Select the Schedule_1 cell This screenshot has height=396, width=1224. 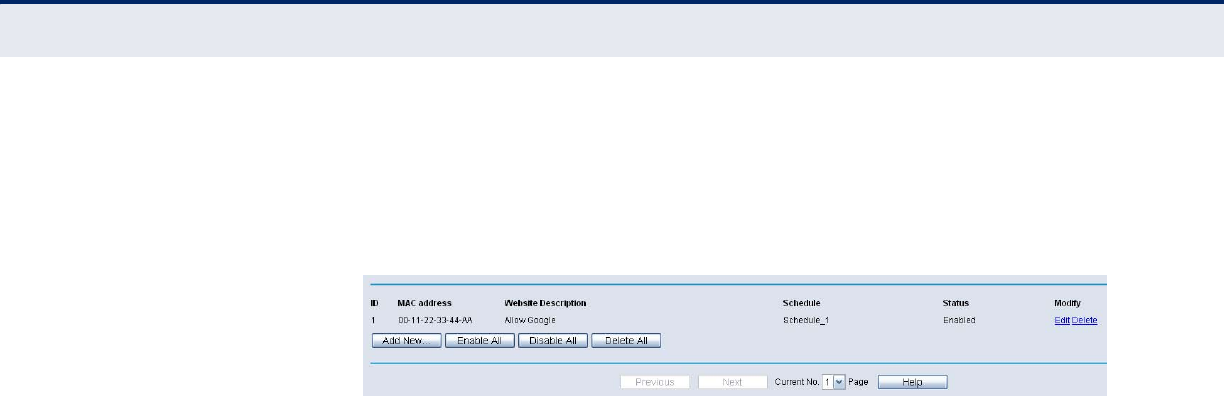click(x=806, y=320)
